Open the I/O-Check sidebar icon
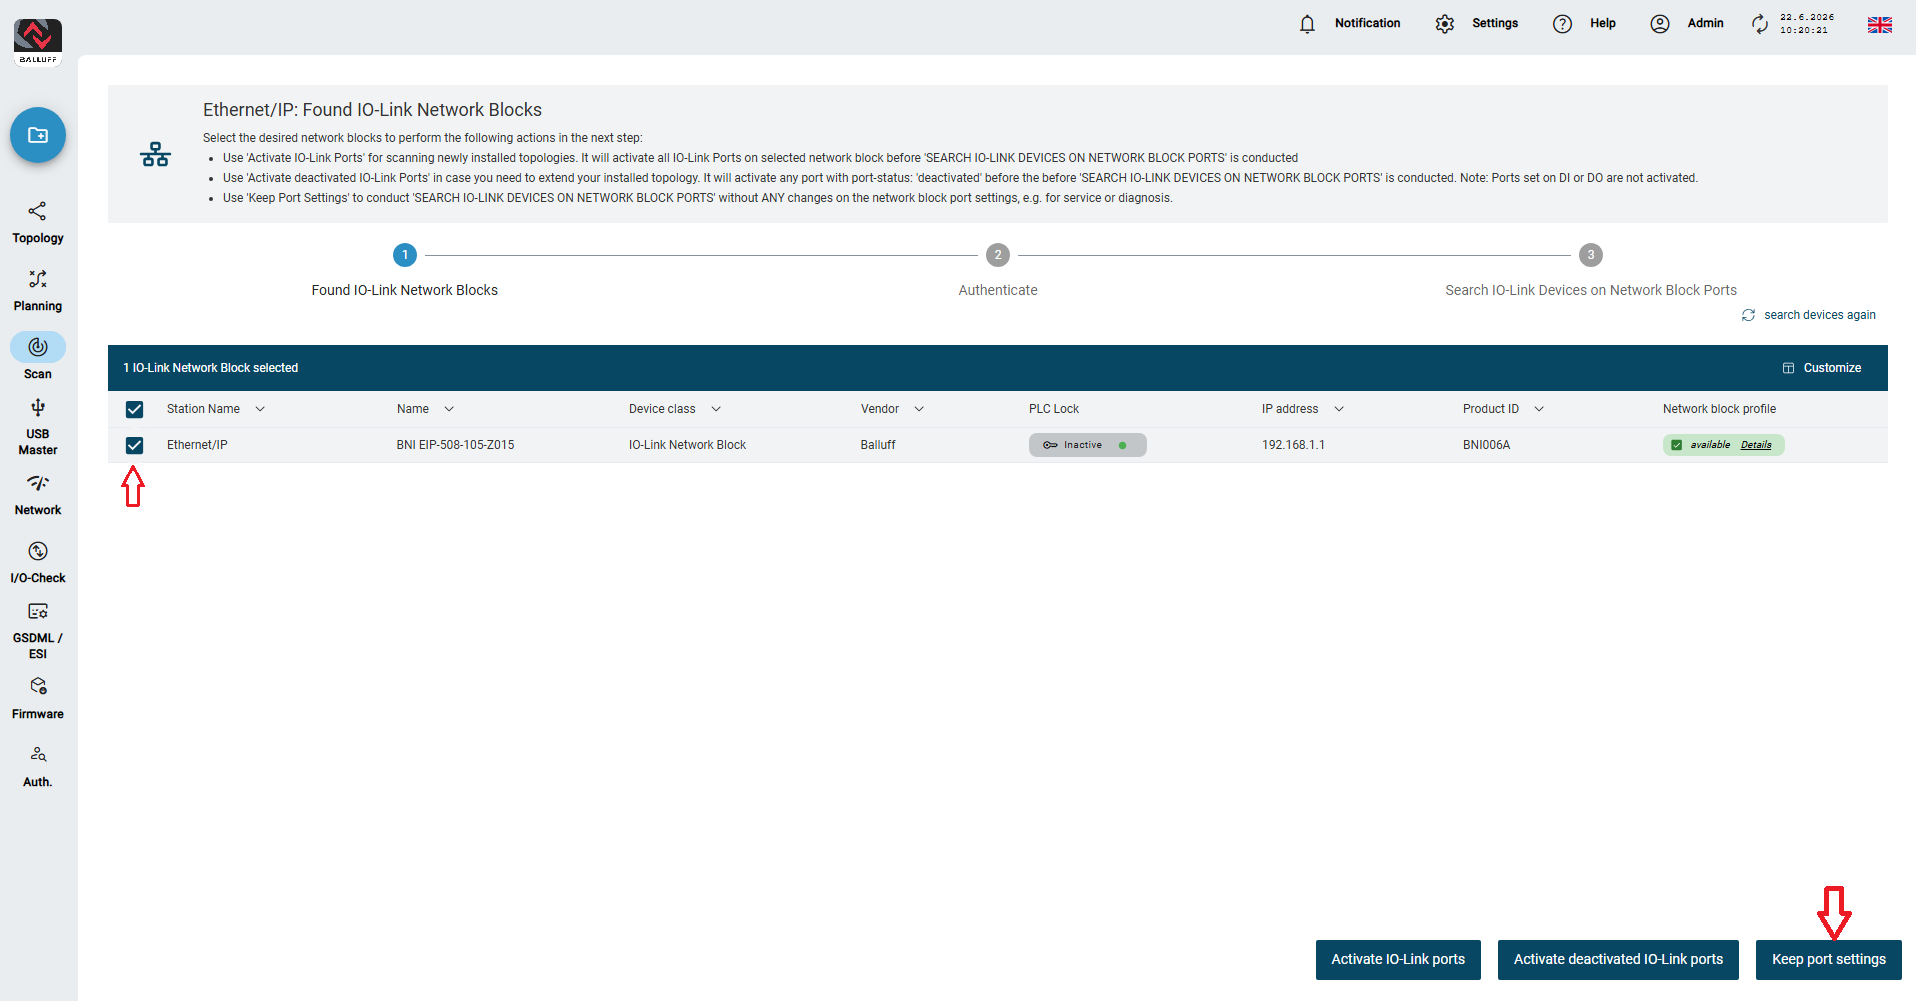The image size is (1916, 1001). [38, 551]
